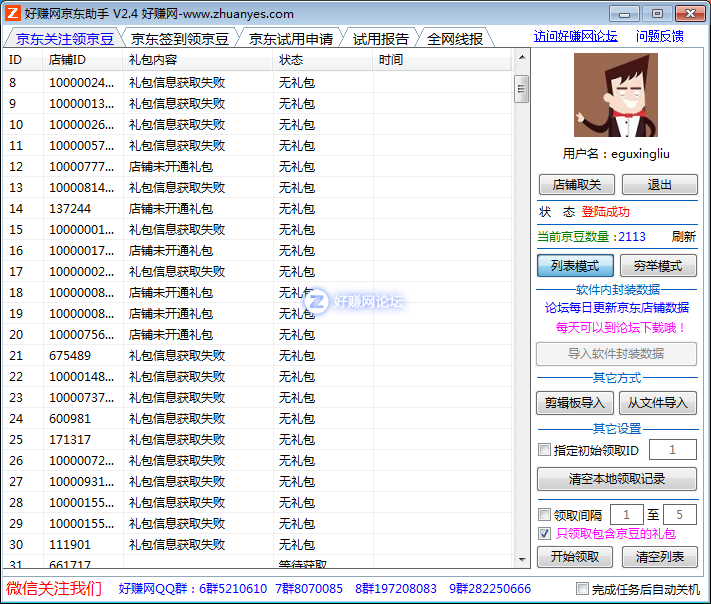Open the 全网线报 tab
Screen dimensions: 711x604
tap(454, 39)
